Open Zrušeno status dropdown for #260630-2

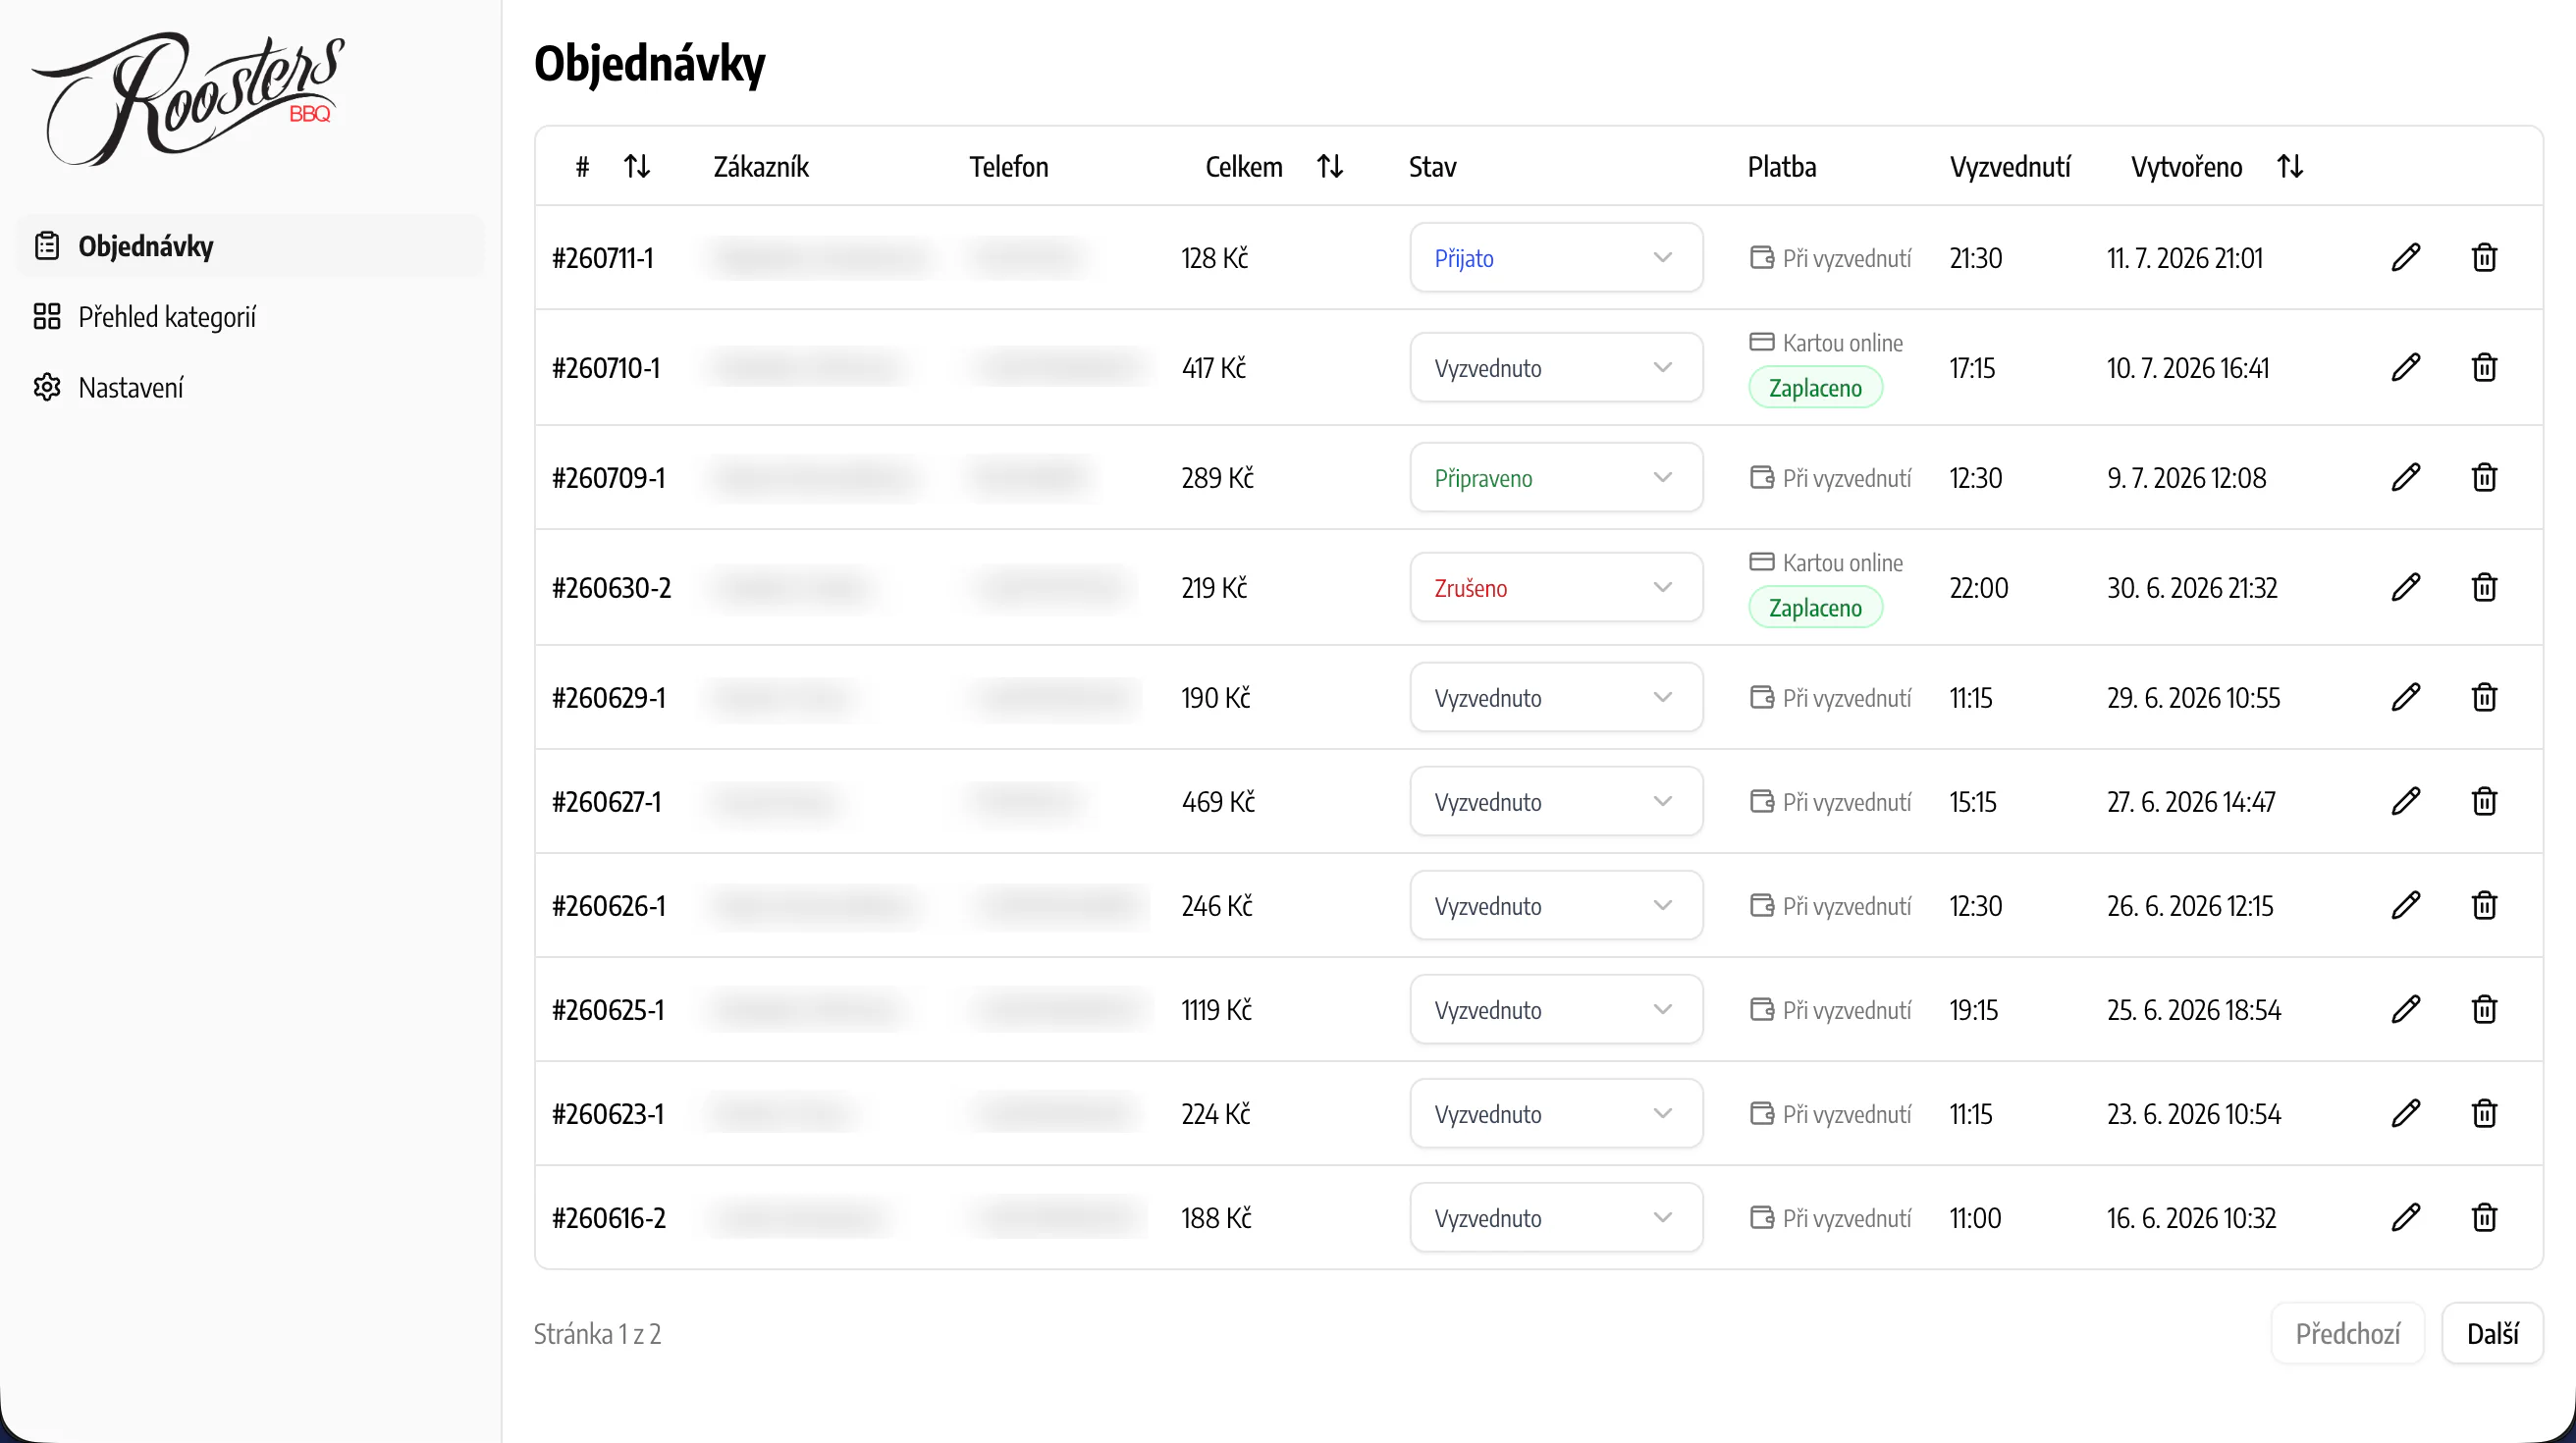click(x=1556, y=587)
